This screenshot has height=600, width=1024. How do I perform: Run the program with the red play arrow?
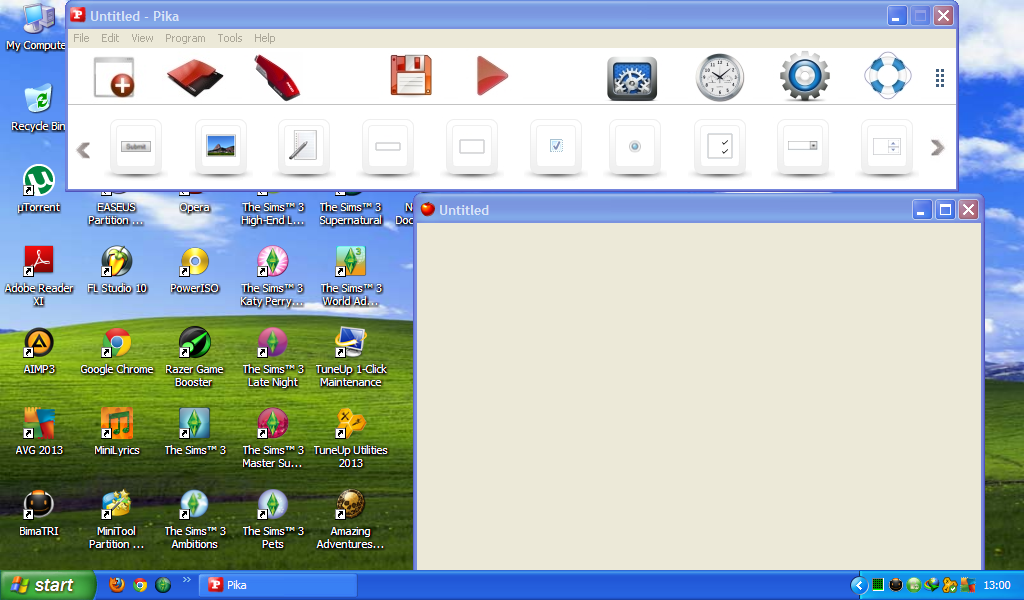coord(492,76)
